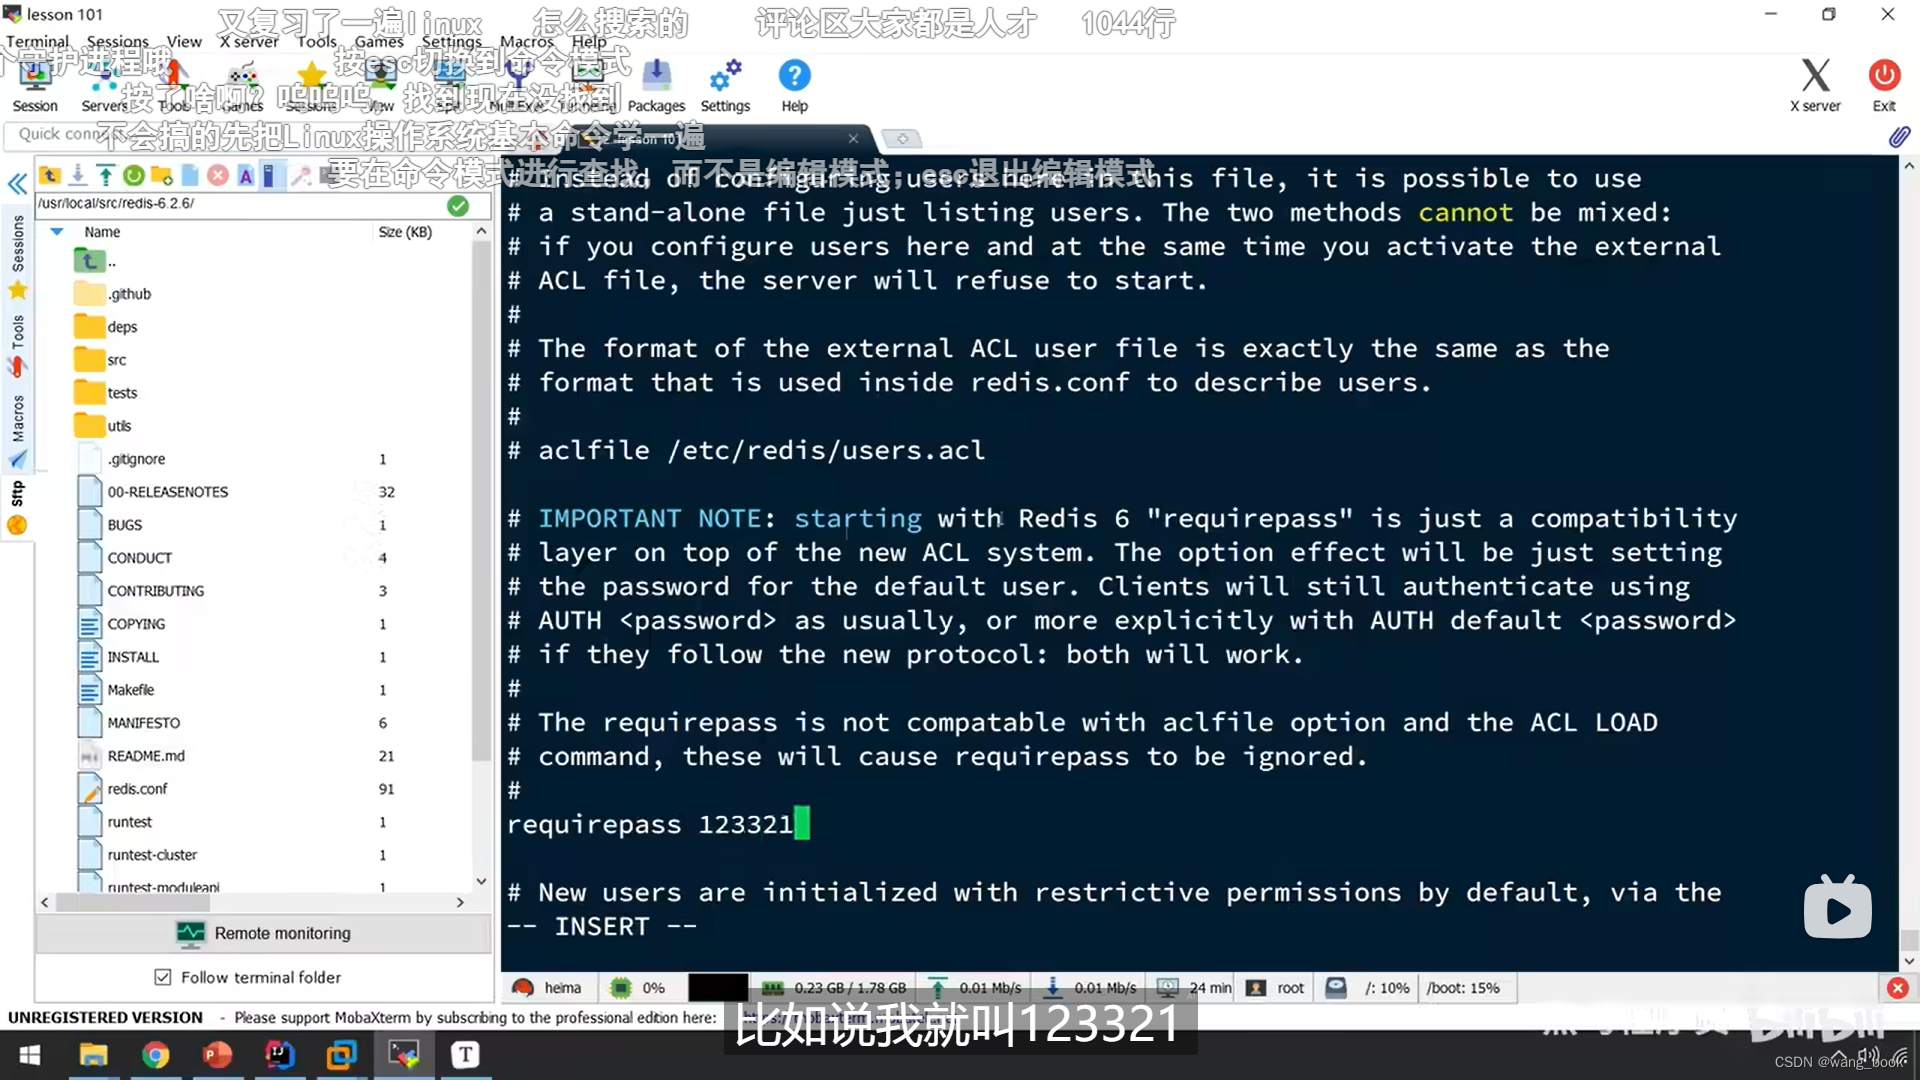The image size is (1920, 1080).
Task: Open the Settings gear toolbar icon
Action: tap(725, 85)
